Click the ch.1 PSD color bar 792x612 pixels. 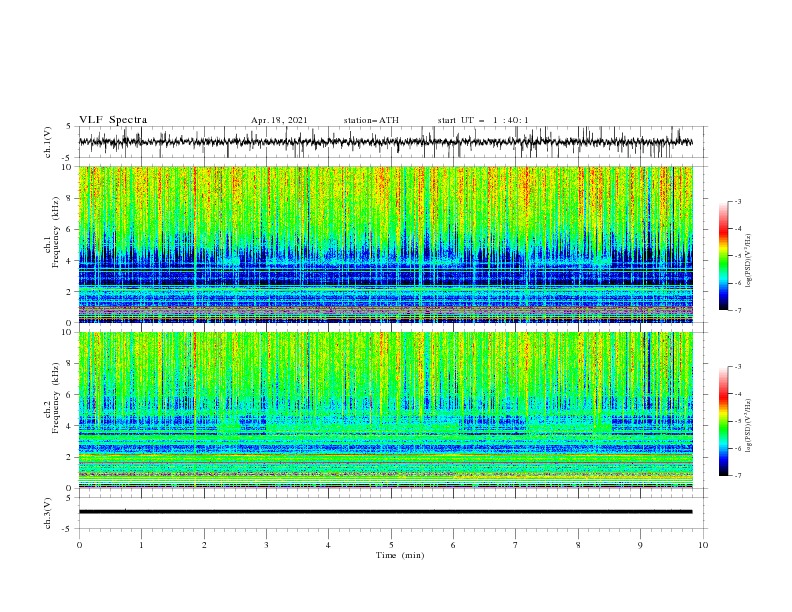(723, 256)
